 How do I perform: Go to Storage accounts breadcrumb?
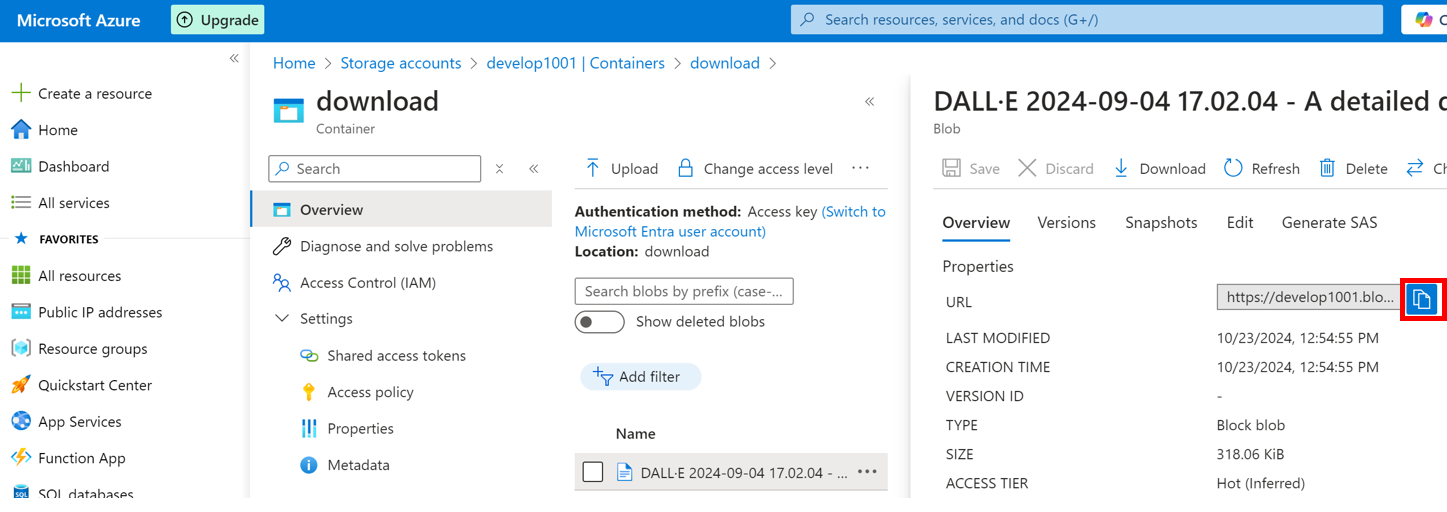(x=401, y=63)
